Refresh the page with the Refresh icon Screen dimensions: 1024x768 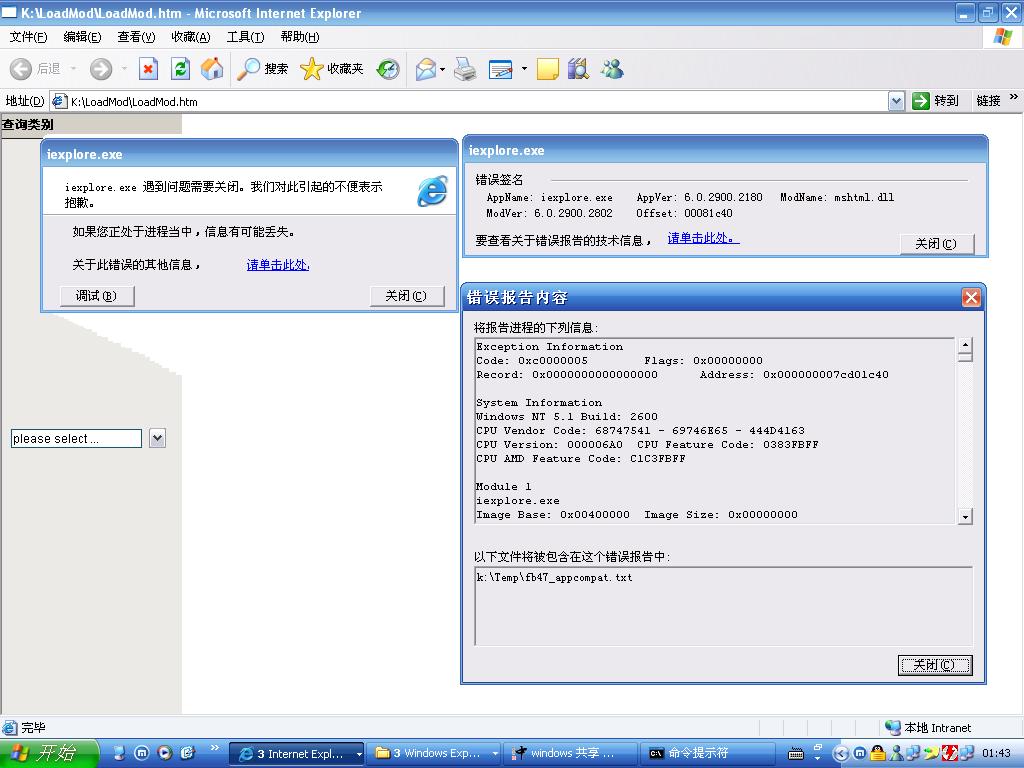180,68
